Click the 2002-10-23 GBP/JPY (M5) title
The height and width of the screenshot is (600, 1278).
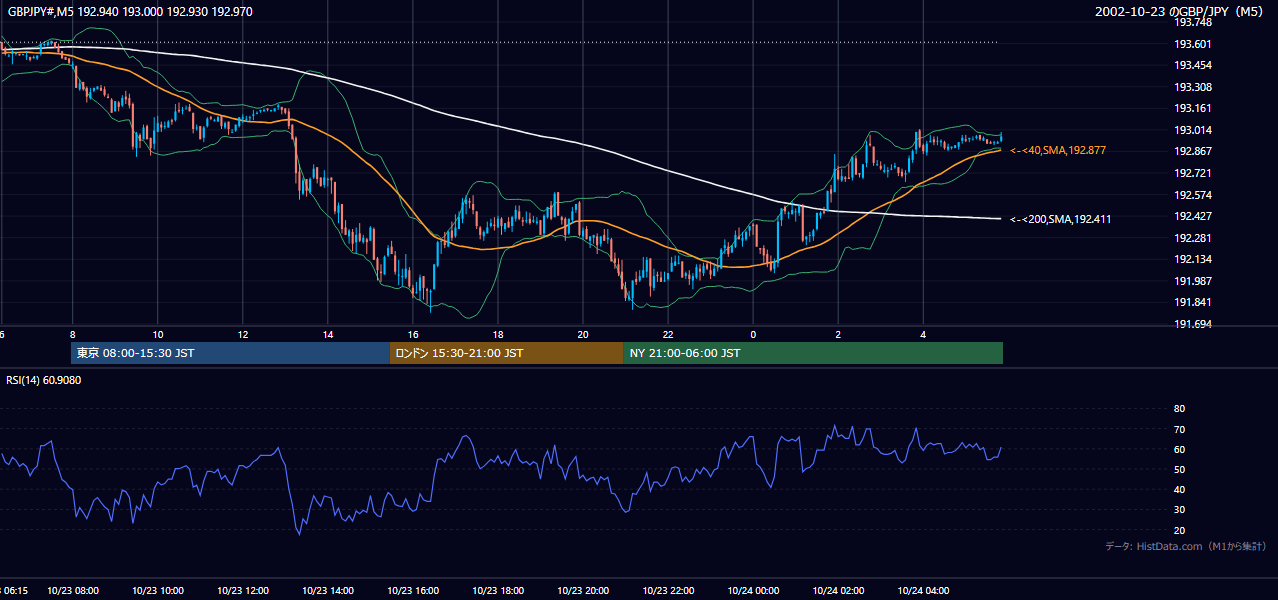(1180, 11)
